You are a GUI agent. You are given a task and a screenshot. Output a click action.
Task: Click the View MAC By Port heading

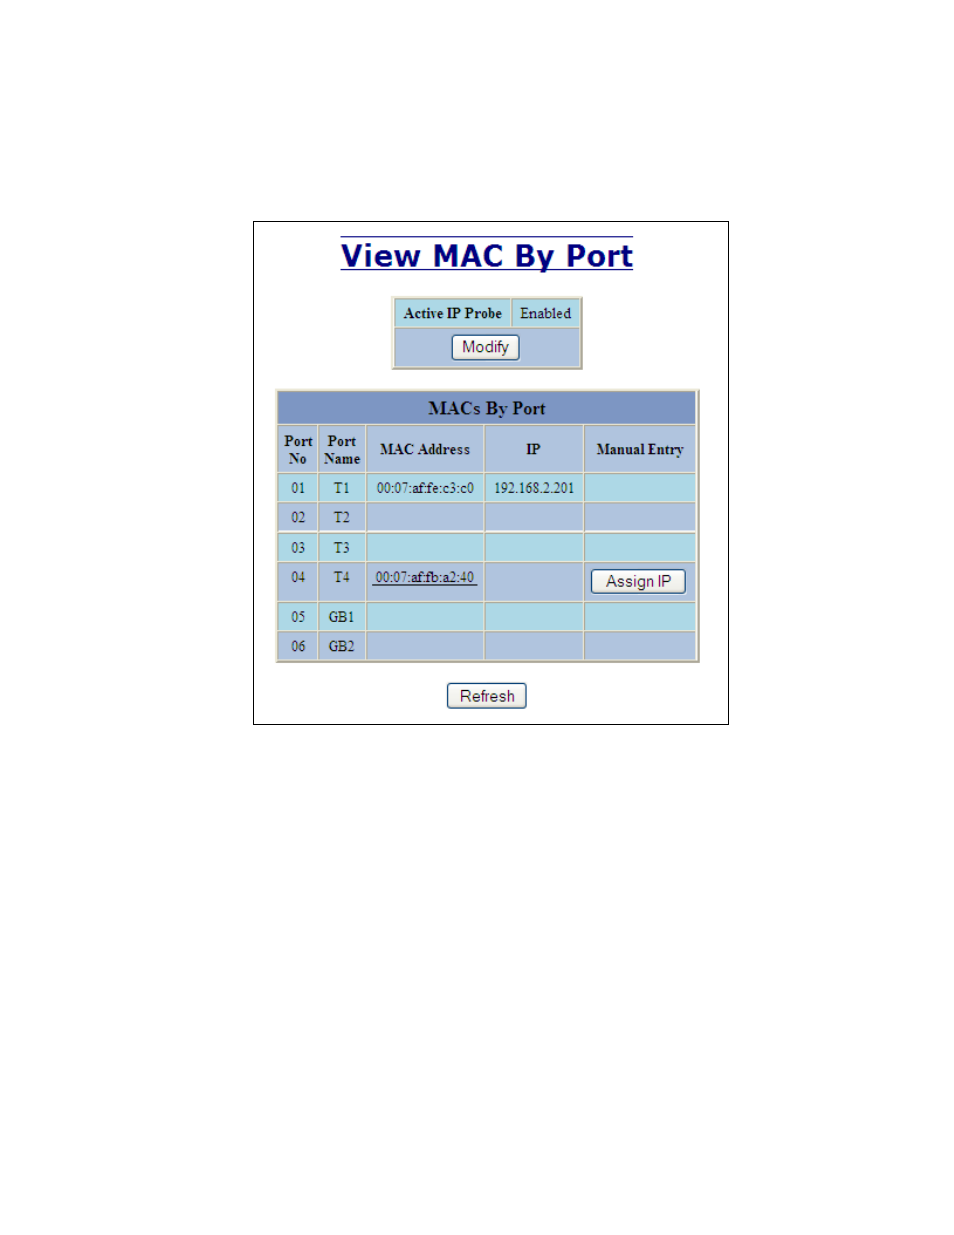[x=487, y=256]
